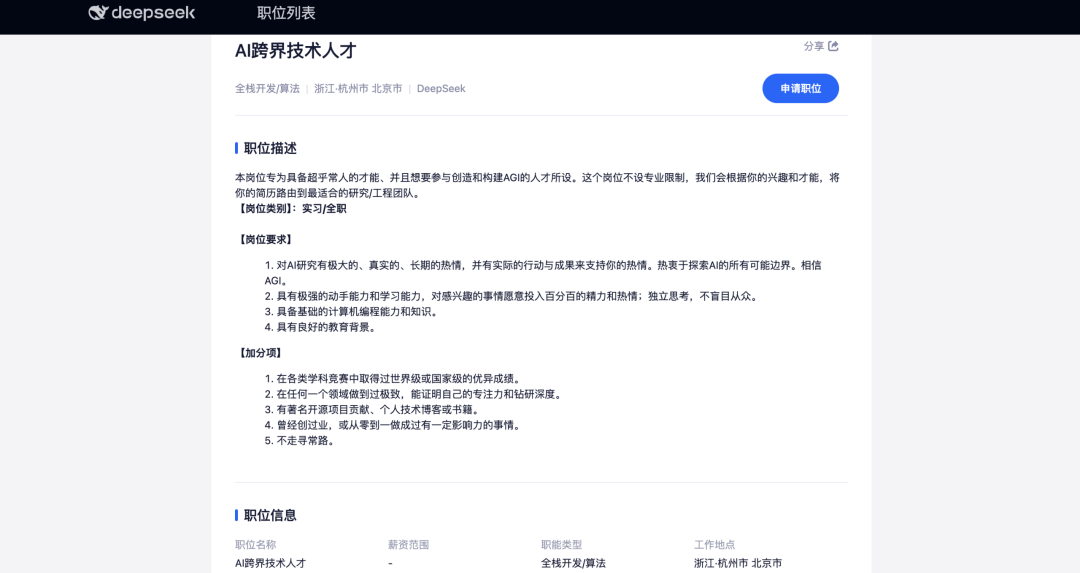This screenshot has width=1080, height=573.
Task: Click requirement 4 具有良好的教育背景
Action: (320, 327)
